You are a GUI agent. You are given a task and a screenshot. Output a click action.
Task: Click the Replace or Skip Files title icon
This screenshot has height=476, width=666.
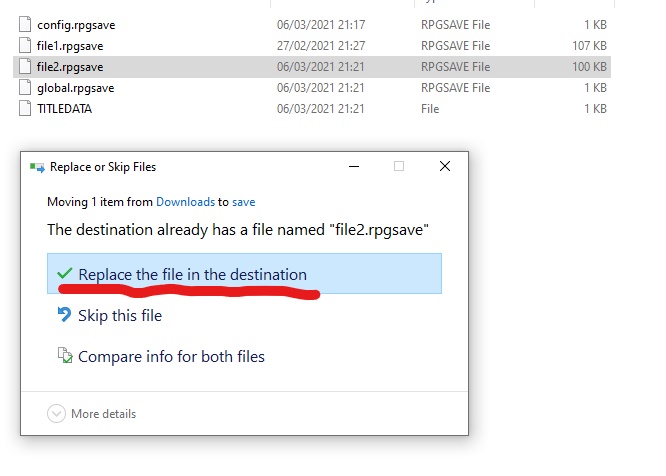point(37,167)
